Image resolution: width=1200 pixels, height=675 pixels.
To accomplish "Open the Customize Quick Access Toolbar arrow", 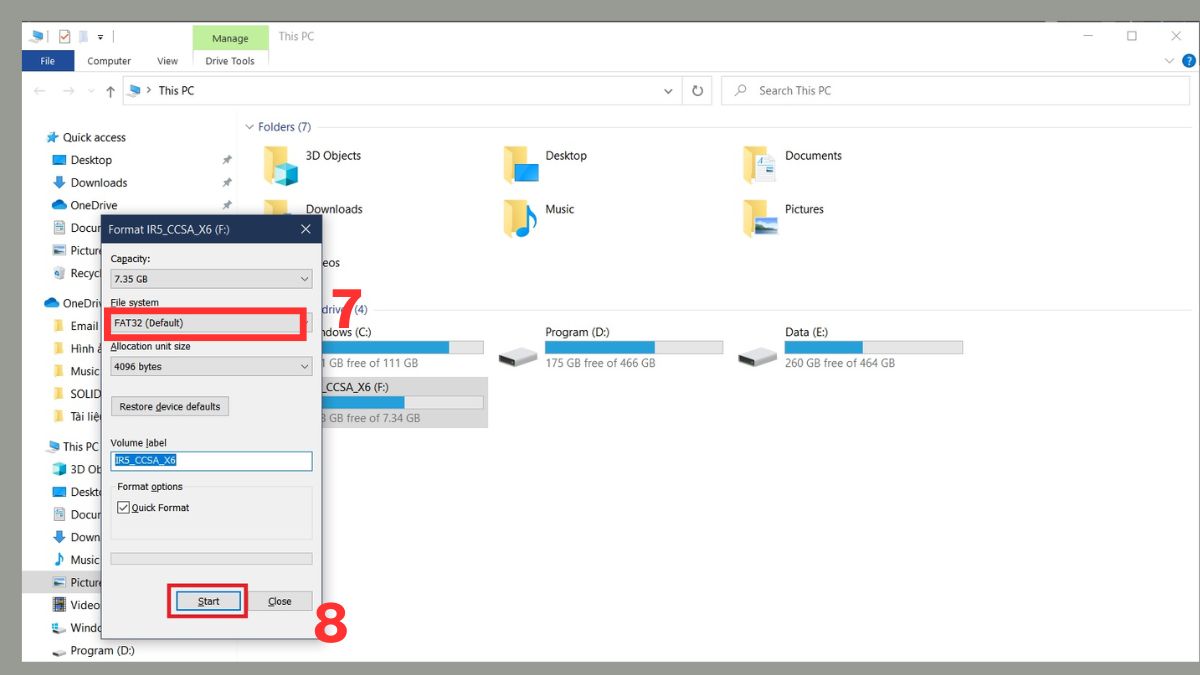I will click(x=100, y=37).
